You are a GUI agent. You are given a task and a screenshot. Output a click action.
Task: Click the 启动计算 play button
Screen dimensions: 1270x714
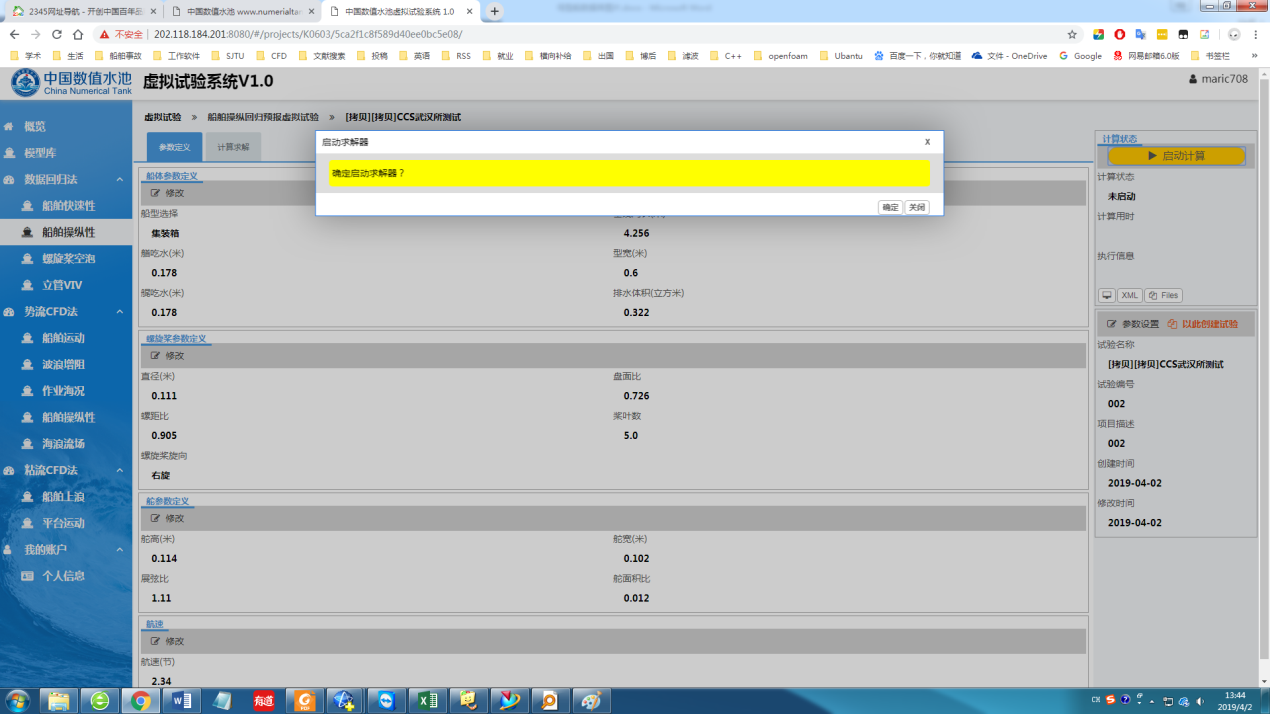(x=1176, y=156)
